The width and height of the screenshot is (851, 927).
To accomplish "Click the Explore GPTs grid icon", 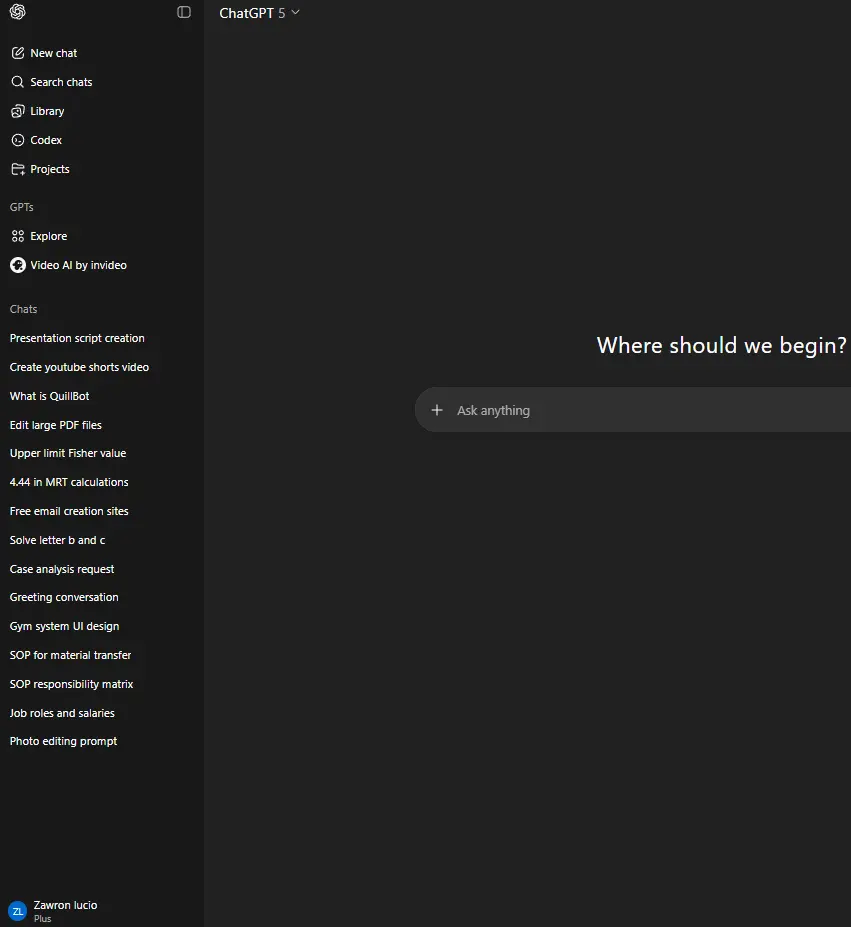I will (x=18, y=236).
